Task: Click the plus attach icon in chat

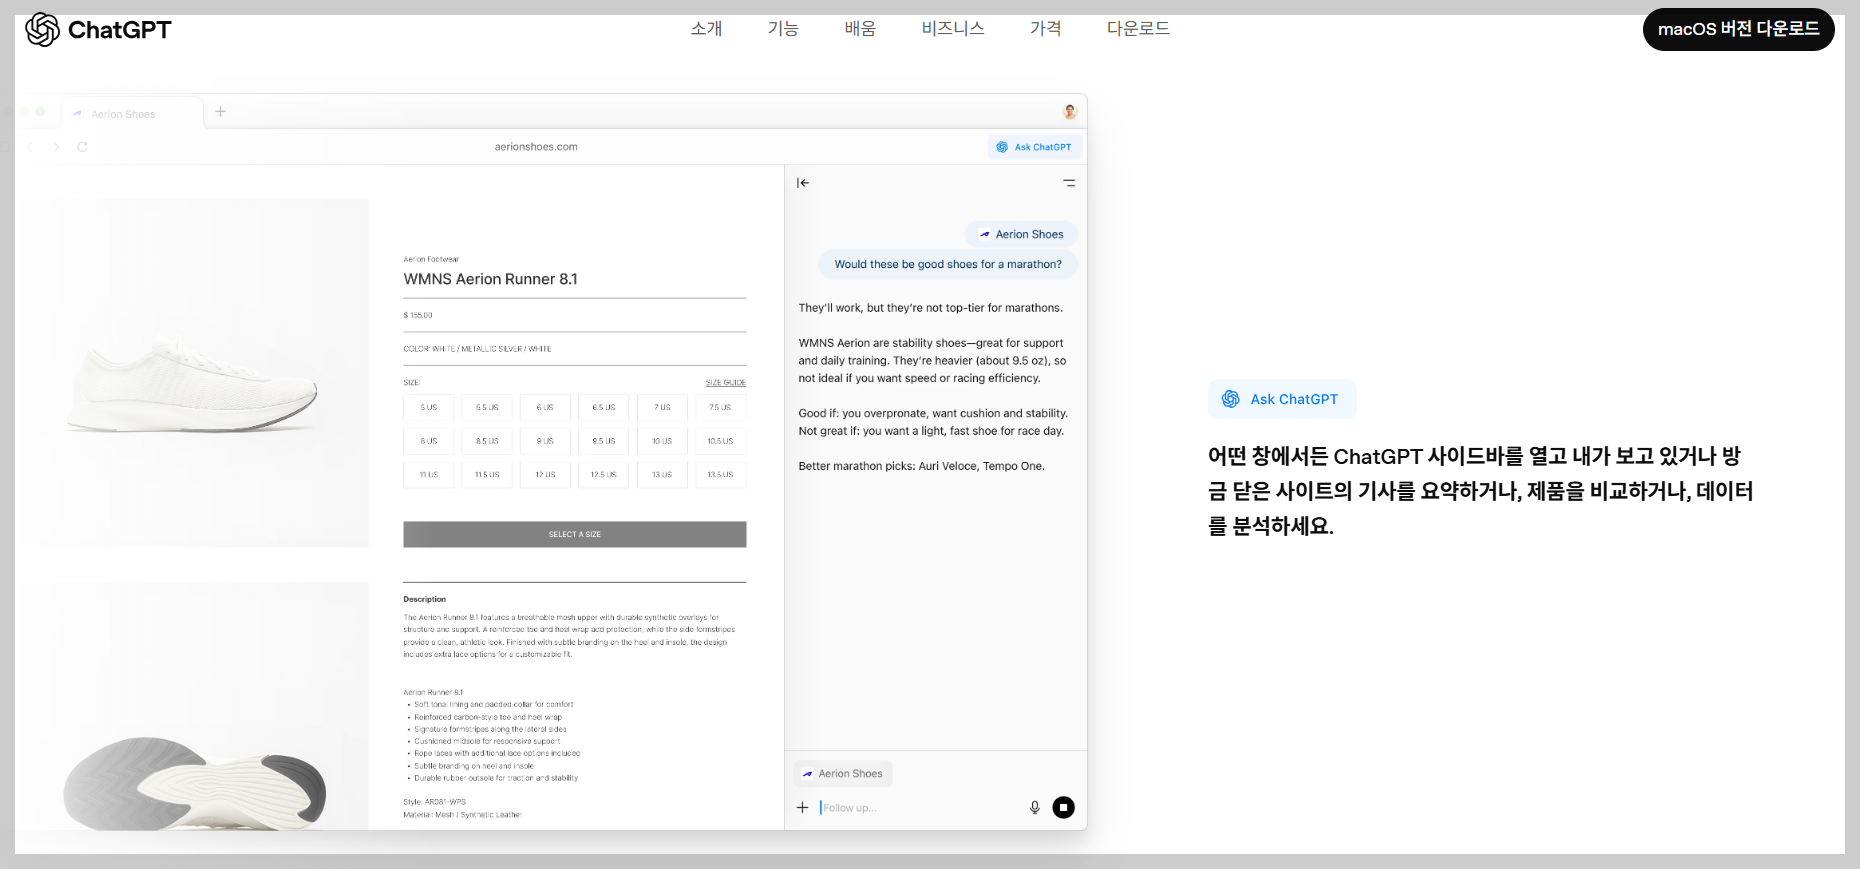Action: pos(802,807)
